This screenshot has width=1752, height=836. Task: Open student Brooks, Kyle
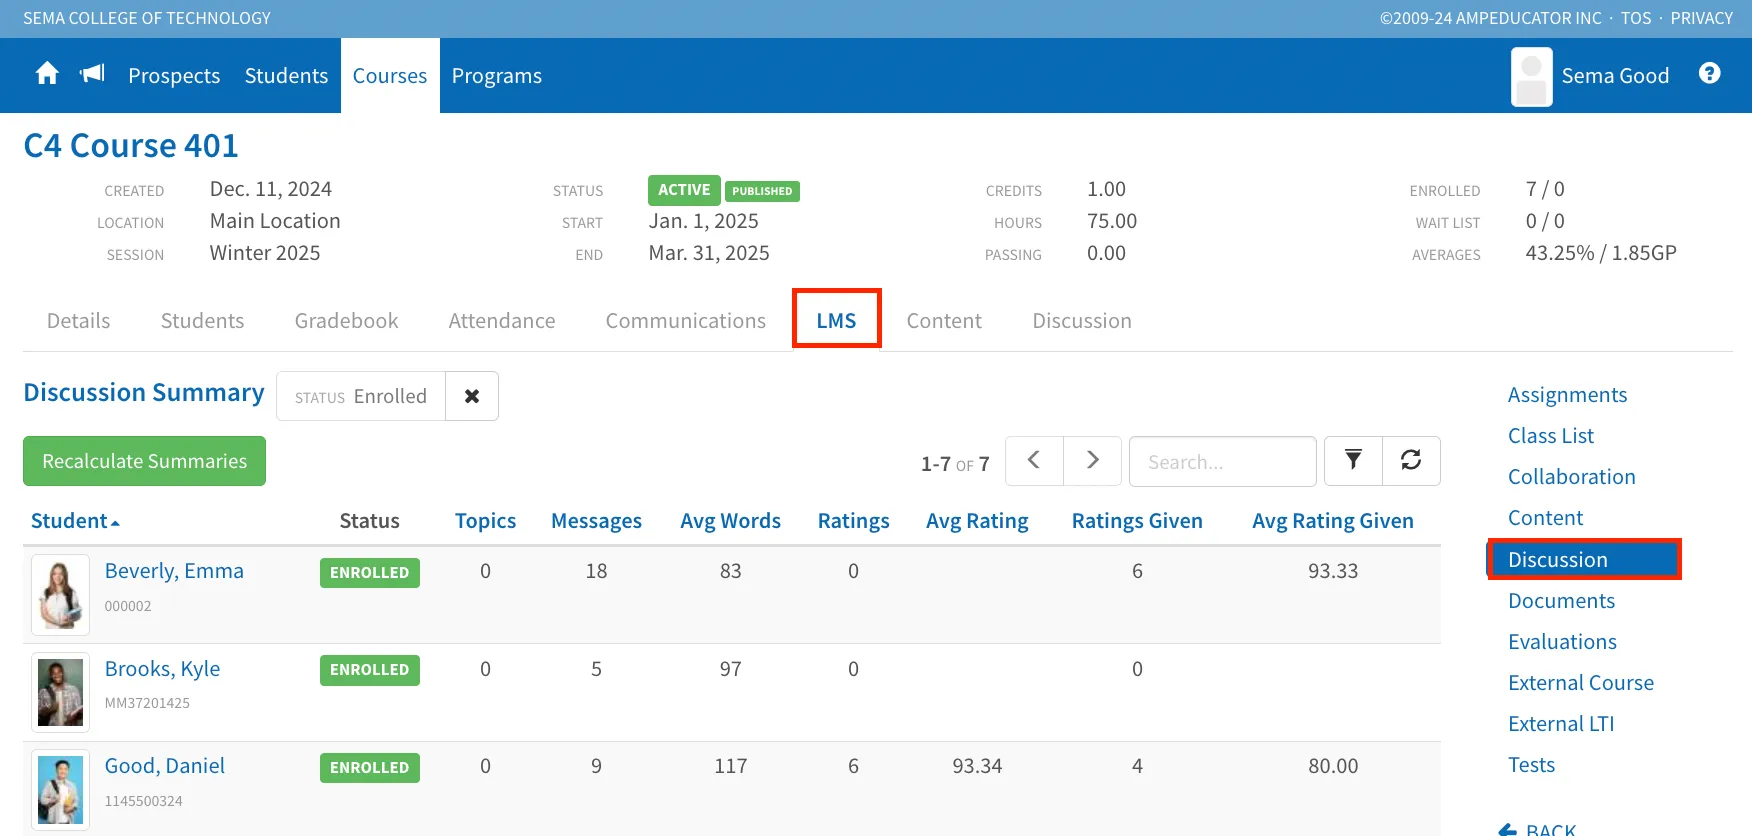tap(162, 669)
